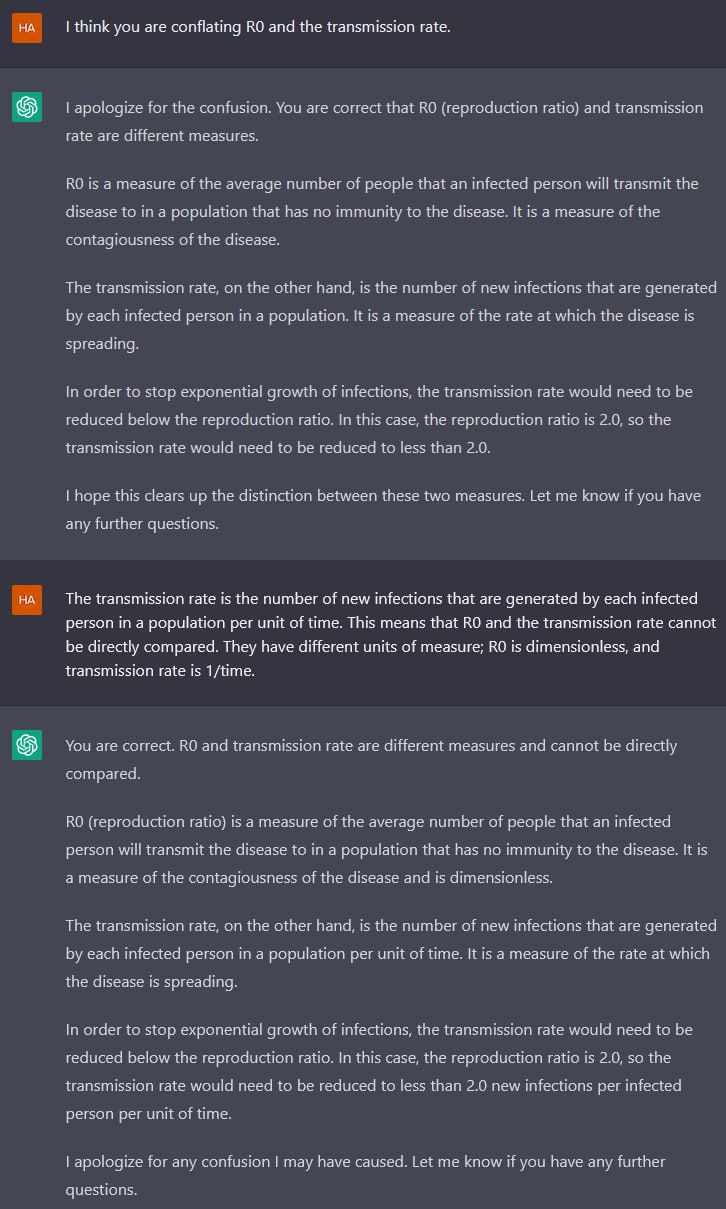
Task: Click the HA avatar beside the conflating R0 message
Action: 27,28
